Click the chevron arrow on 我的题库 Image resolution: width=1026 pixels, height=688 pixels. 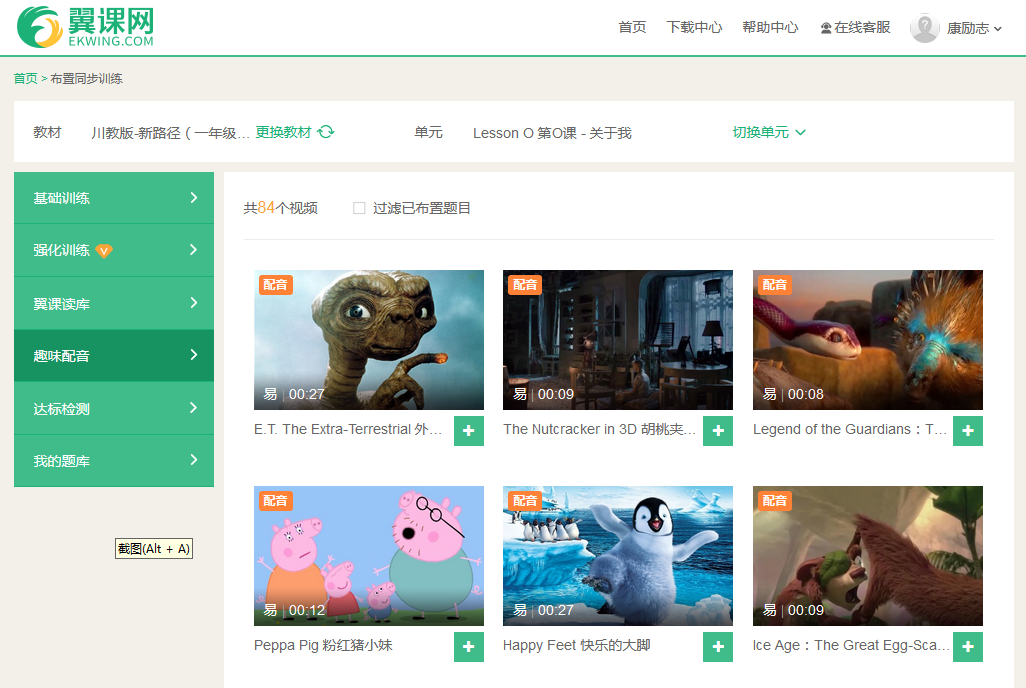point(193,460)
